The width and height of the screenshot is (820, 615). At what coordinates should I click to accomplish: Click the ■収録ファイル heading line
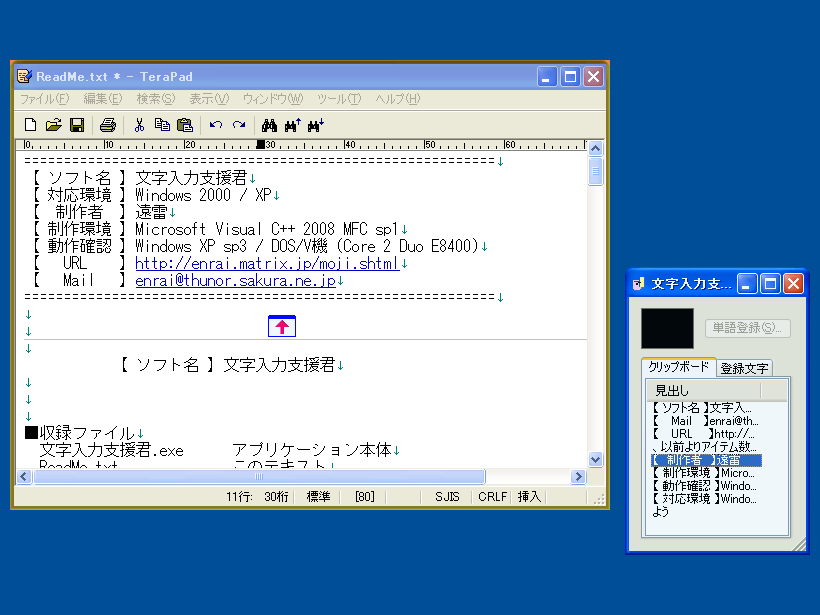click(x=79, y=433)
